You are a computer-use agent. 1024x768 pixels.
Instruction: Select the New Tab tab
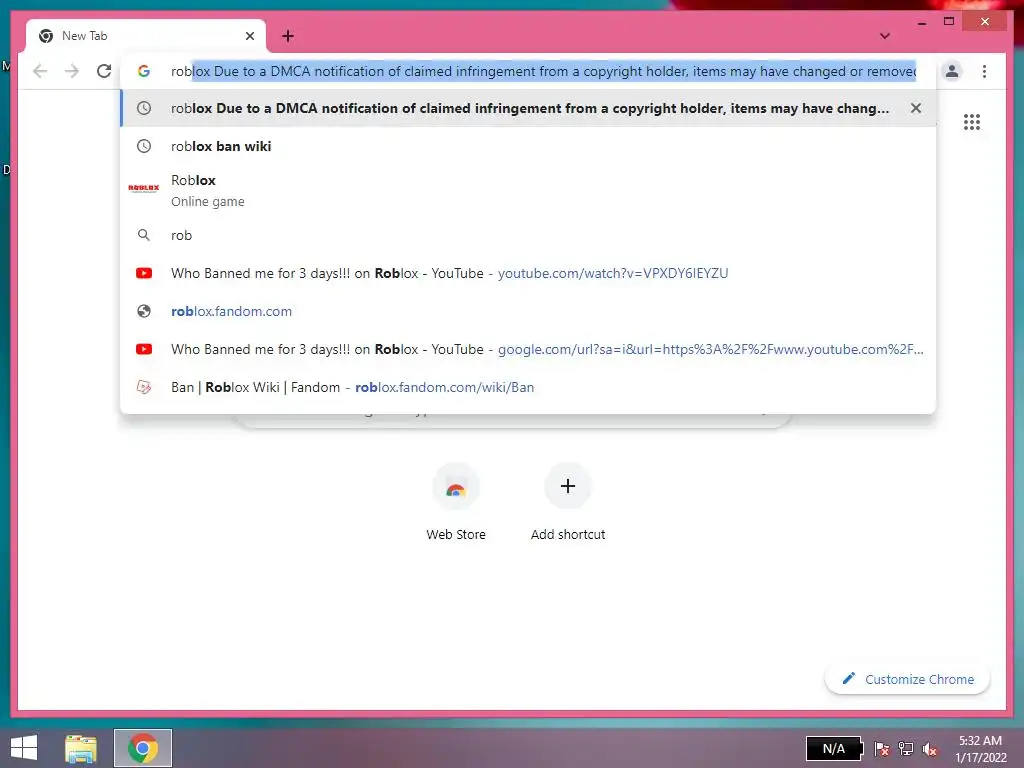pos(146,36)
